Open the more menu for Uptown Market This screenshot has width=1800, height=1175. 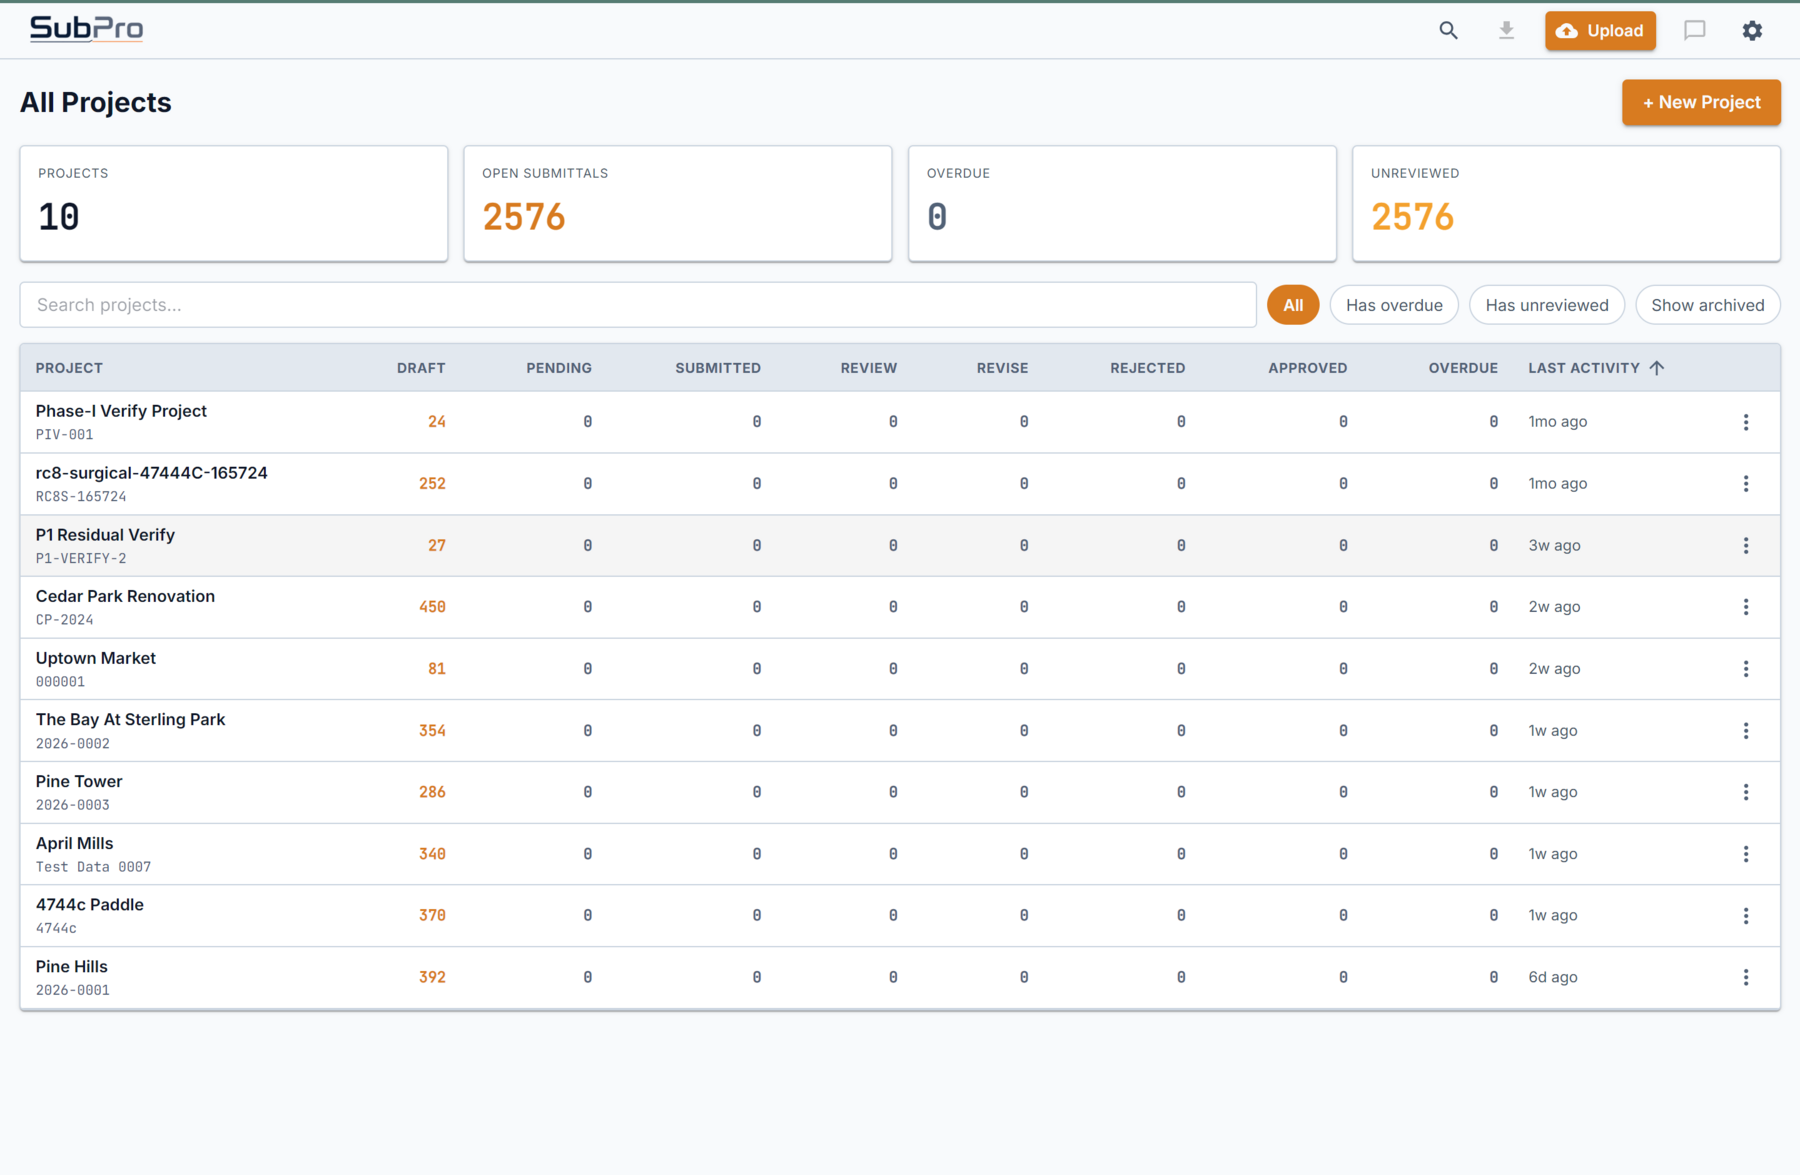[x=1746, y=669]
